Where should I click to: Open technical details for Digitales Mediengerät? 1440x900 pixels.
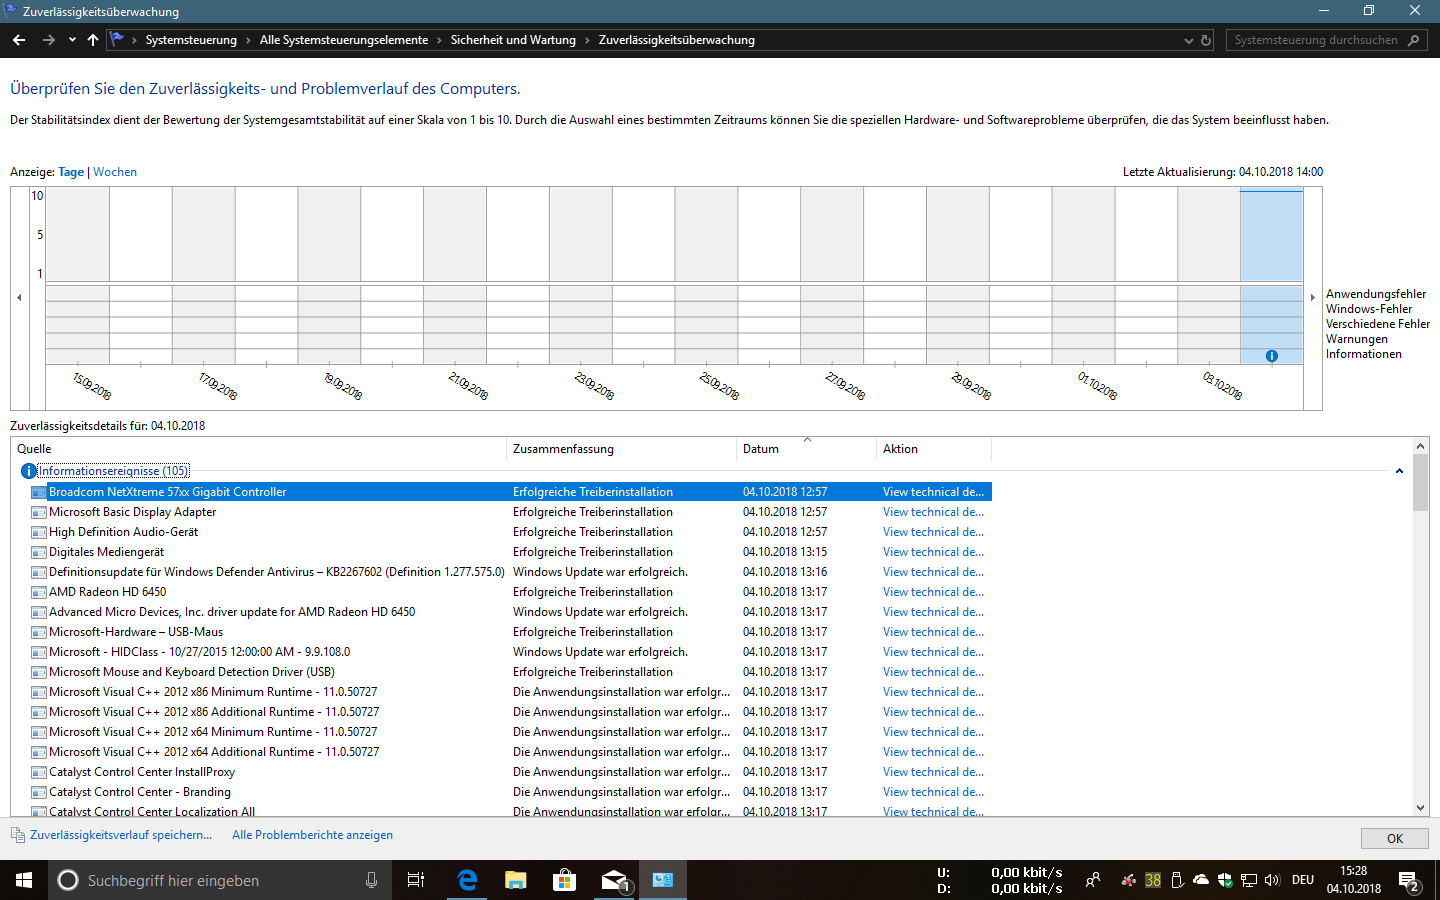tap(933, 552)
